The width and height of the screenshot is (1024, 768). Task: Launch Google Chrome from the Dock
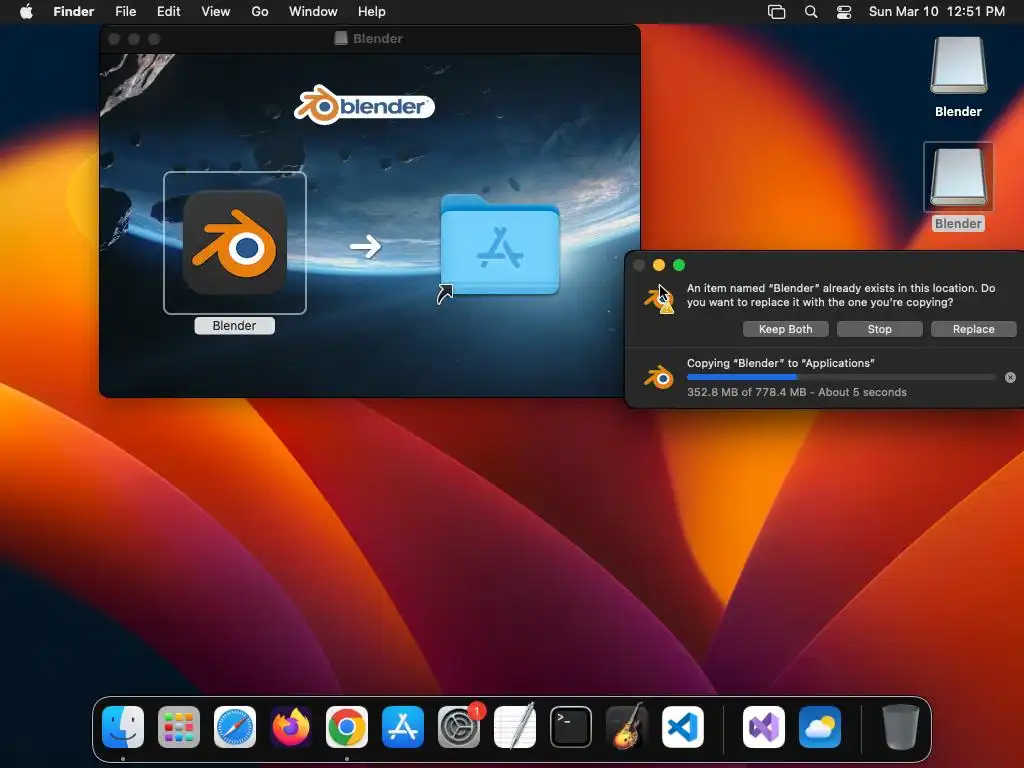tap(347, 727)
